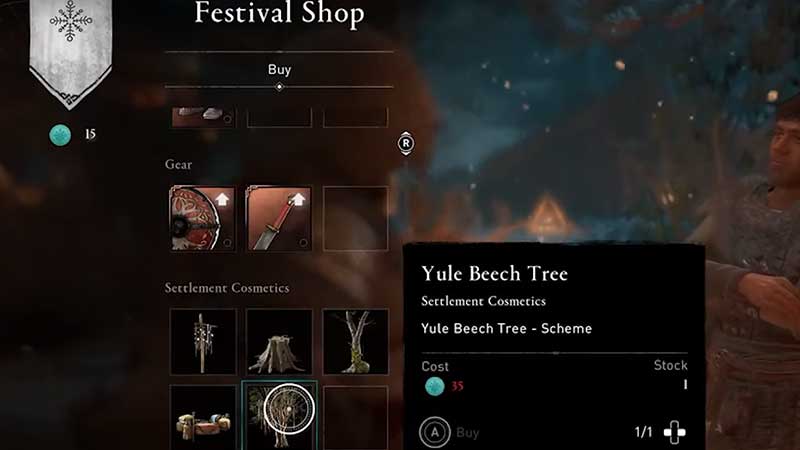Choose the decorated pole settlement cosmetic

tap(203, 342)
